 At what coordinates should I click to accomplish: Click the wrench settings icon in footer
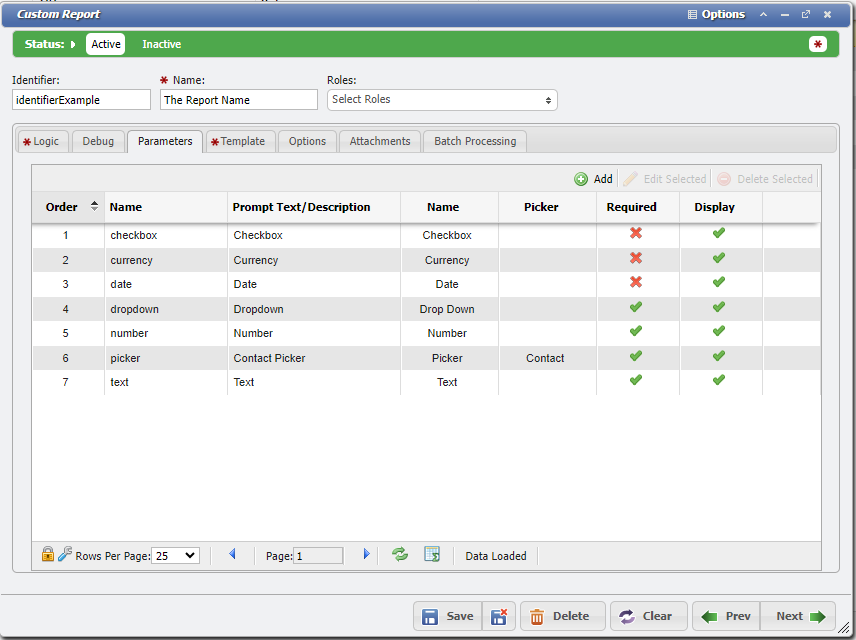[65, 555]
